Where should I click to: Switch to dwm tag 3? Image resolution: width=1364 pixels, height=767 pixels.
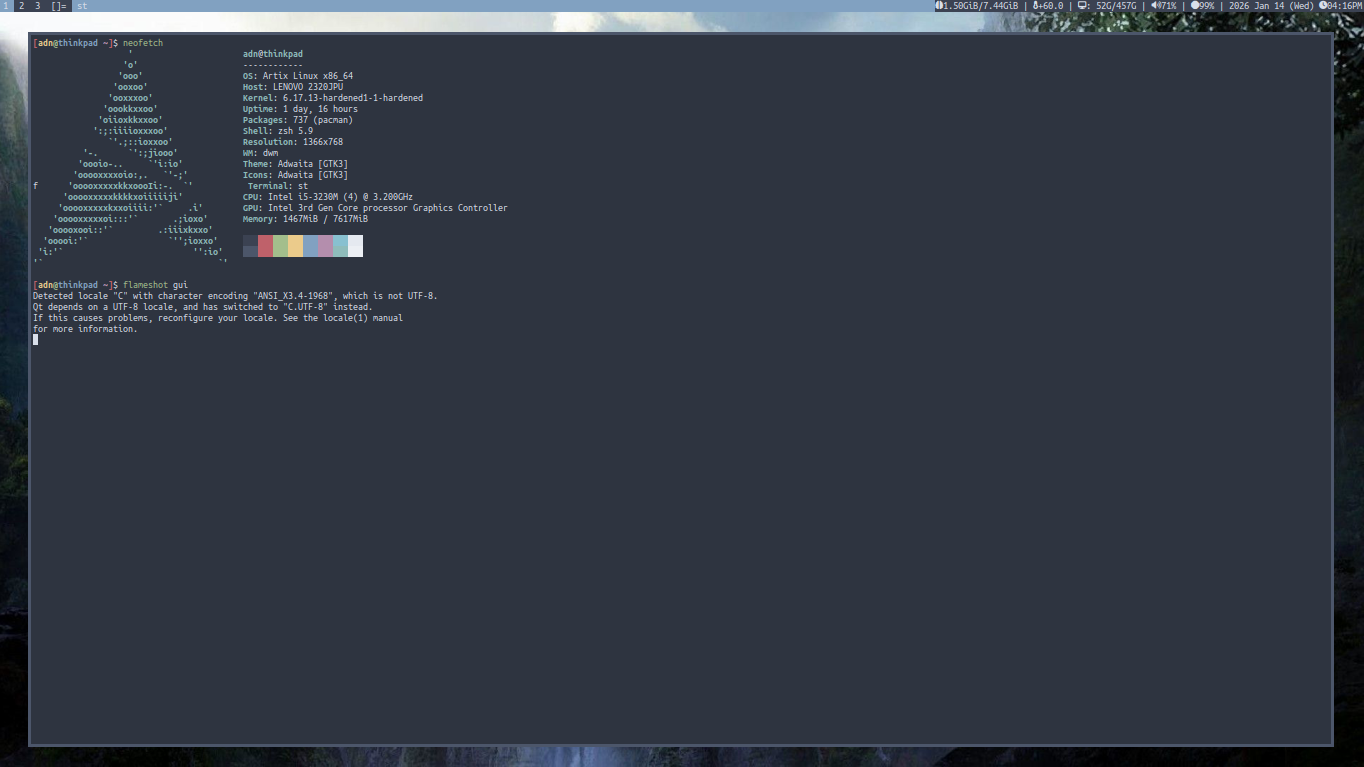tap(38, 6)
